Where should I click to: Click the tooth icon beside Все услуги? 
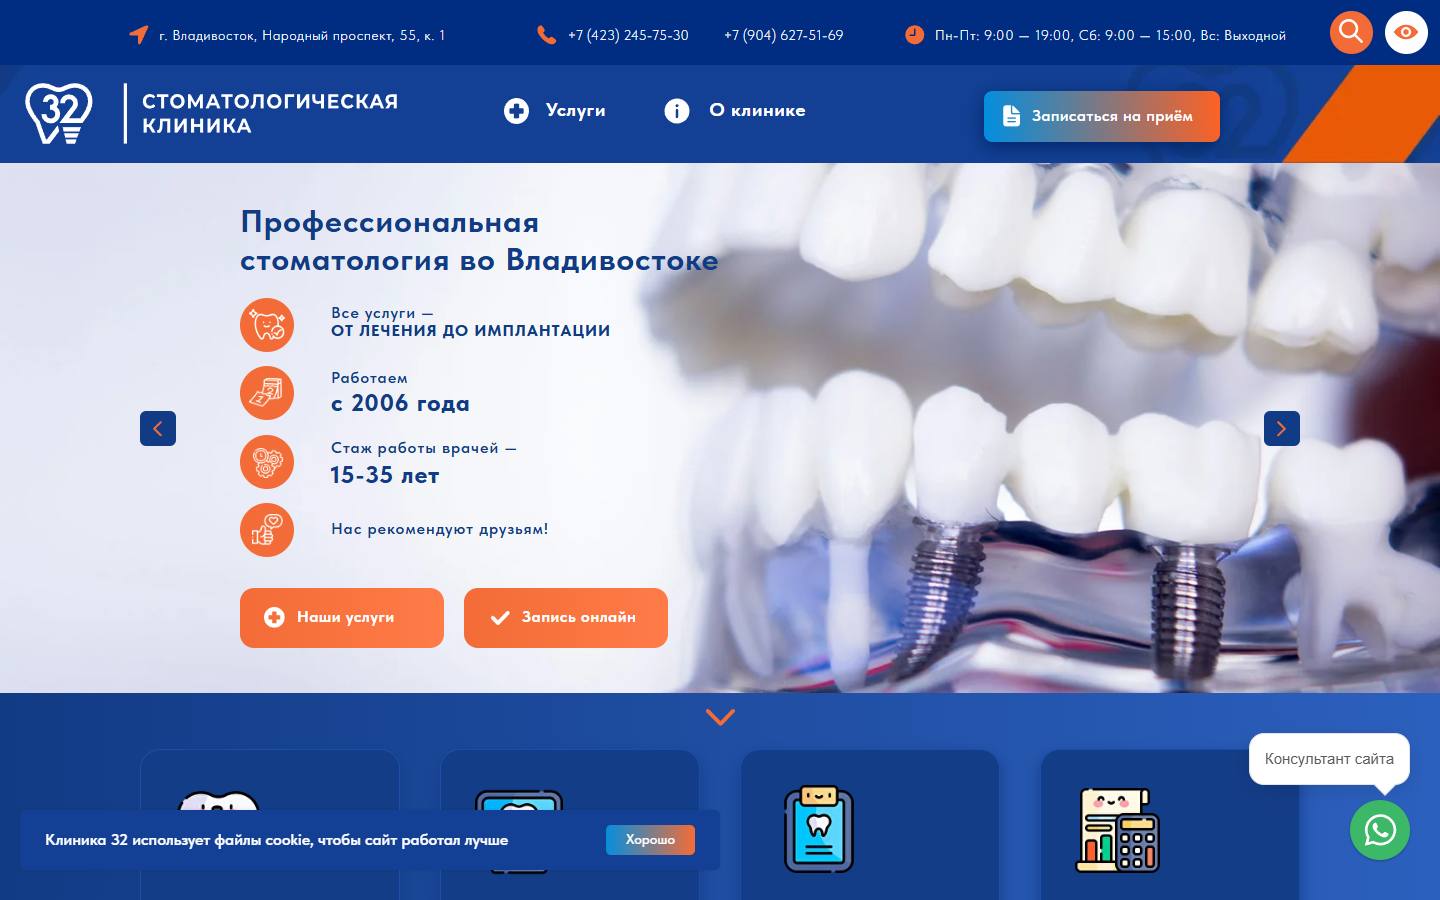click(x=267, y=324)
